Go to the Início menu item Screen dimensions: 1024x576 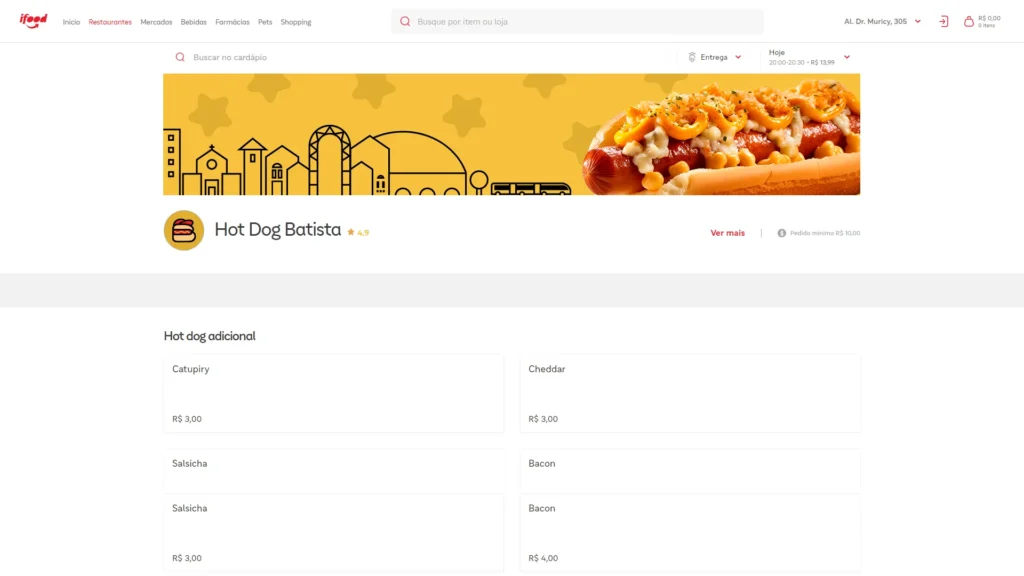coord(71,22)
